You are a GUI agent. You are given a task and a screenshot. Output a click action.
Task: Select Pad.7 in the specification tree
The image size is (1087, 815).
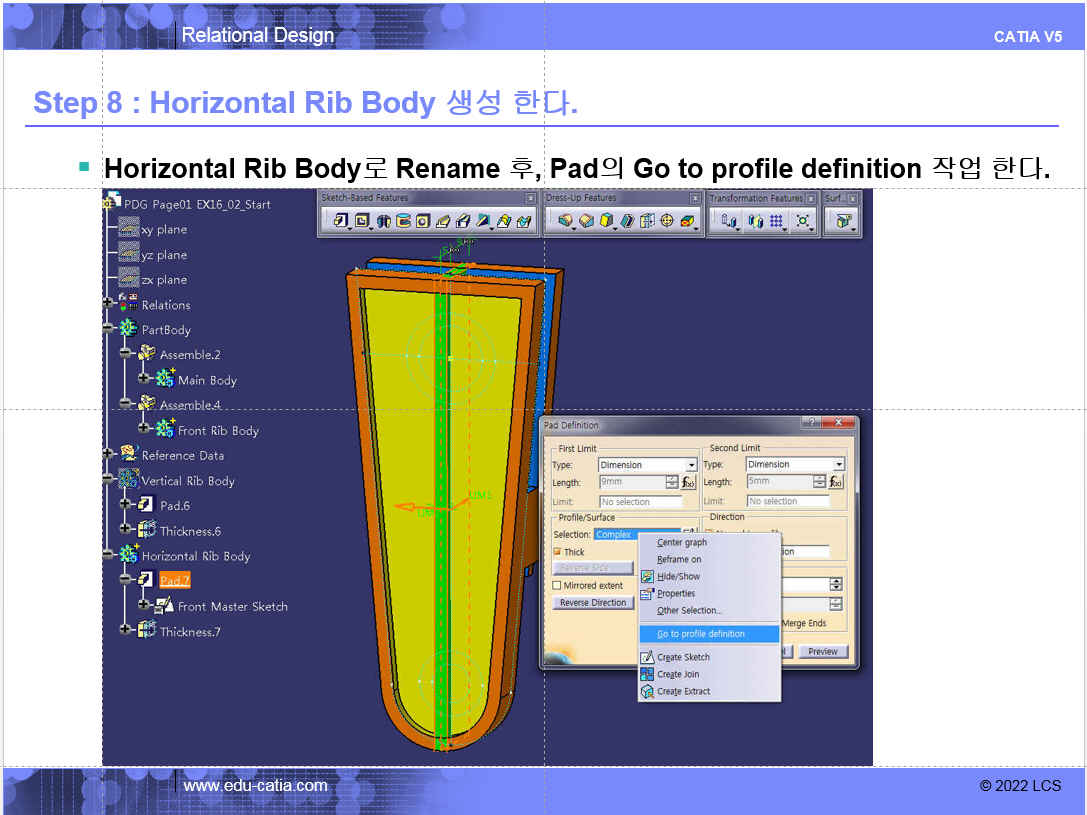[x=174, y=581]
